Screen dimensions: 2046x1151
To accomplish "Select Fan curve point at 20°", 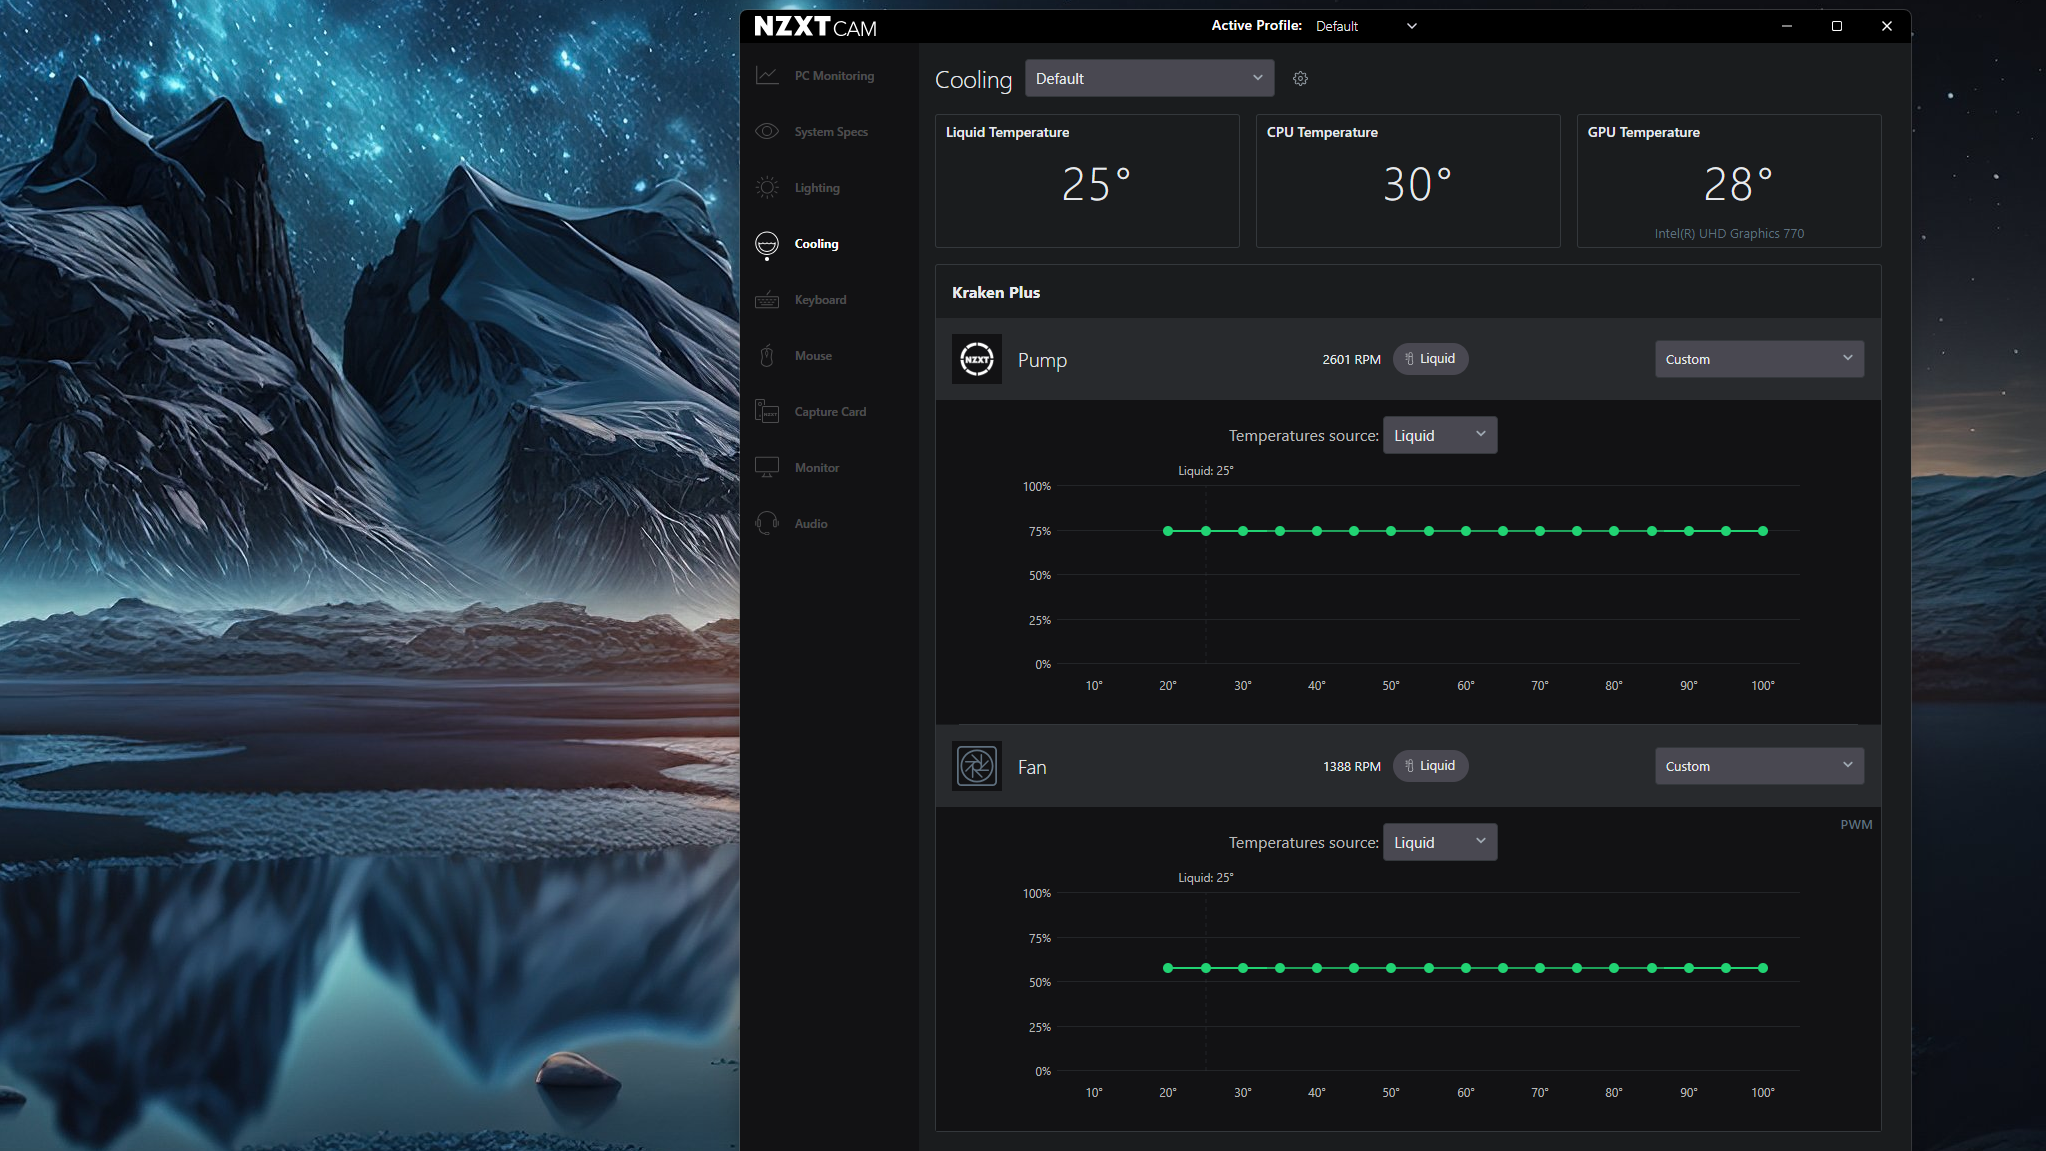I will point(1168,968).
